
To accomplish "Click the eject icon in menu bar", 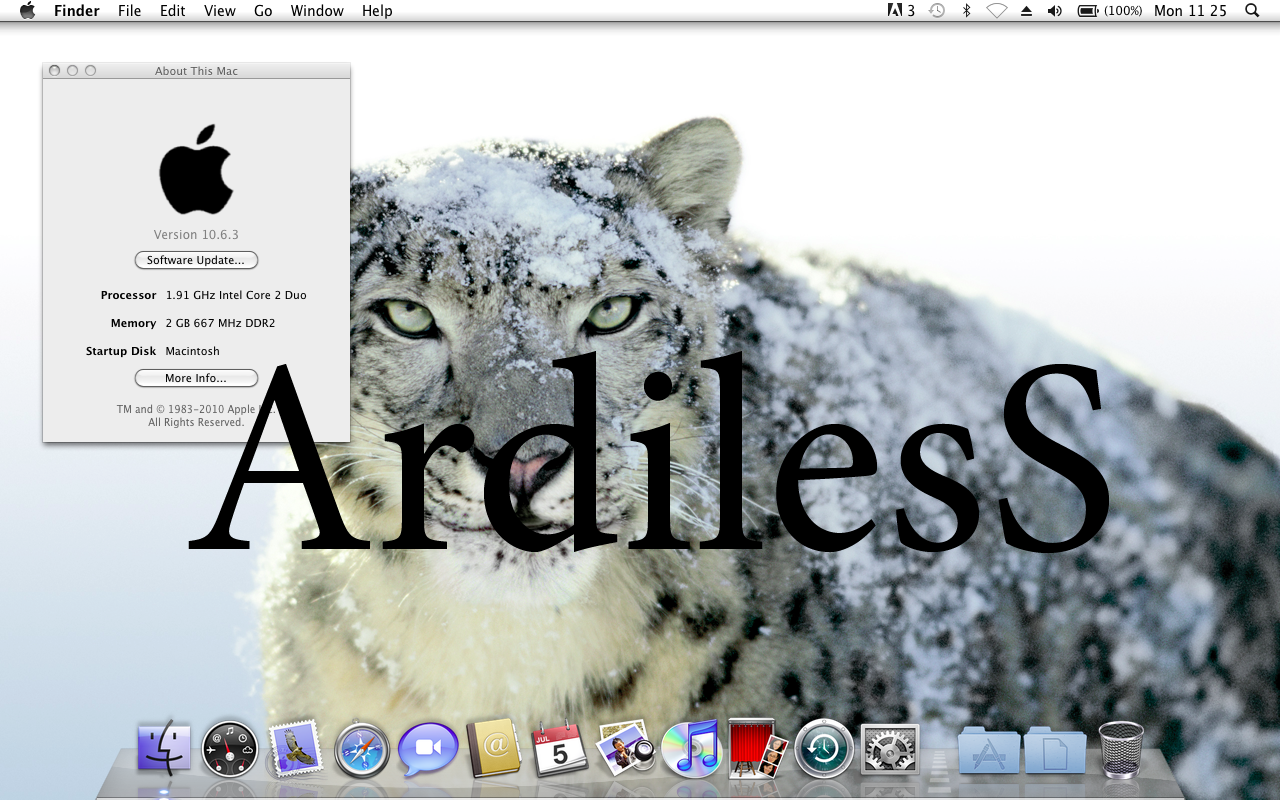I will (x=1026, y=11).
